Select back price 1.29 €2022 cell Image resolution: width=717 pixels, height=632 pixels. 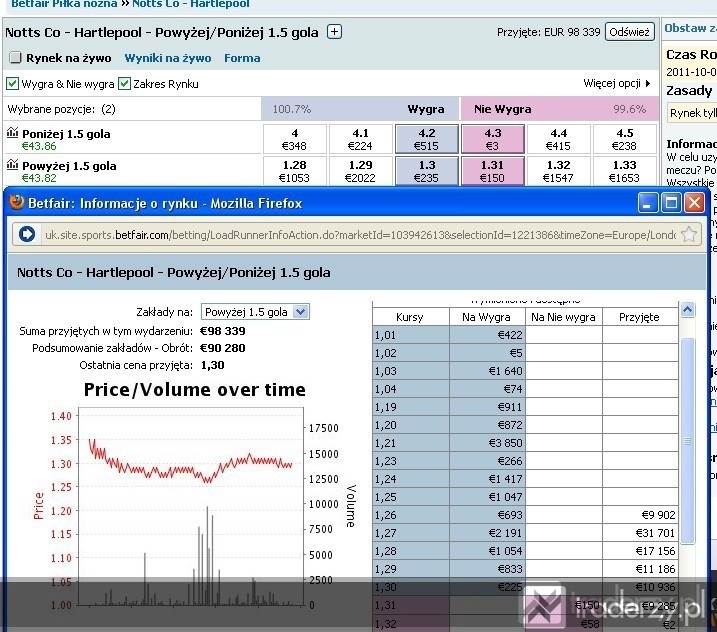click(x=360, y=171)
